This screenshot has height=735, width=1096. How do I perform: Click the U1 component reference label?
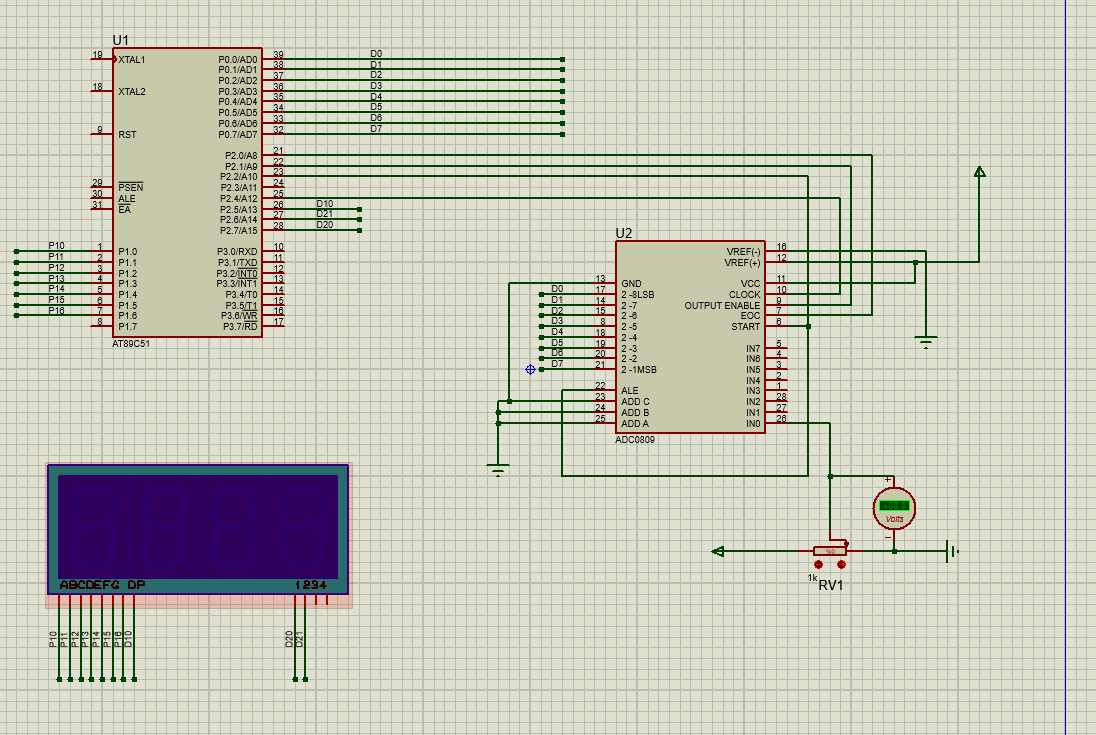[120, 41]
